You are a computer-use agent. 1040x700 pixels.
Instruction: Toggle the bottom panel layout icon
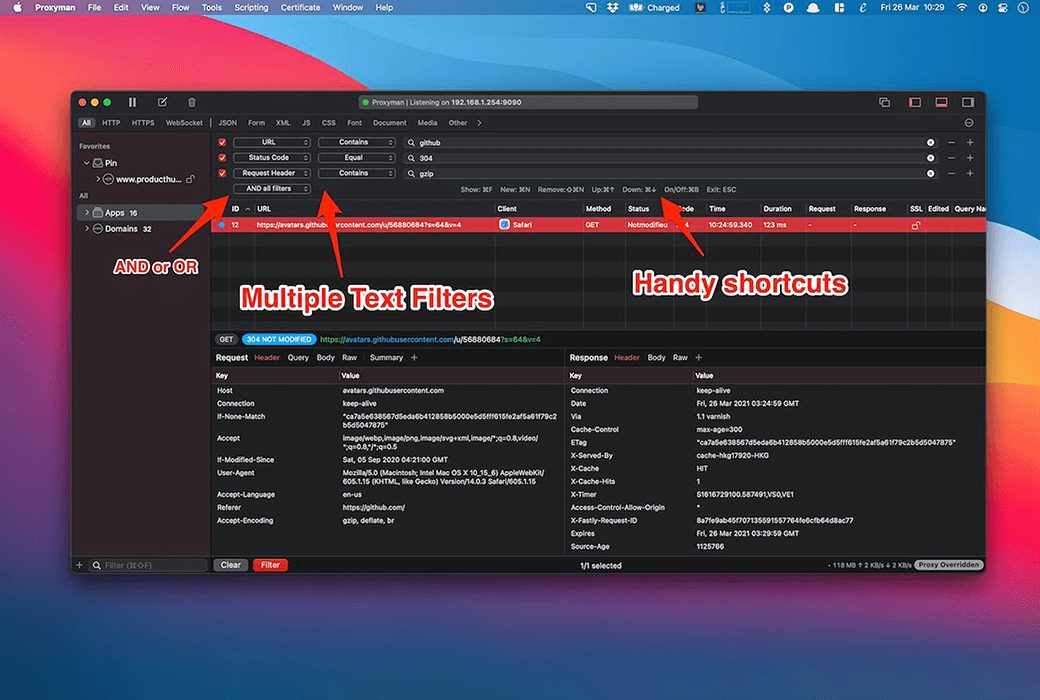tap(941, 102)
